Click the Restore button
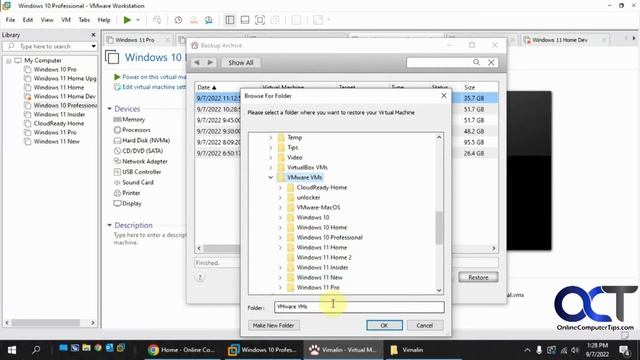Image resolution: width=640 pixels, height=360 pixels. coord(478,277)
